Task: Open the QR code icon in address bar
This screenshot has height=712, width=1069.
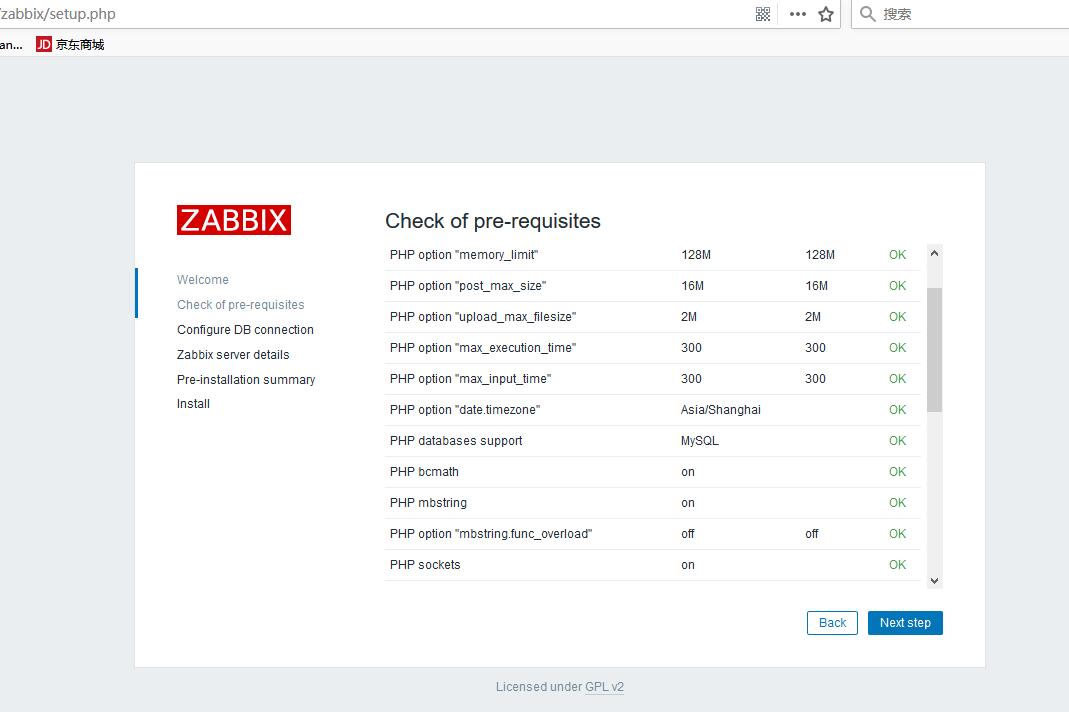Action: (763, 14)
